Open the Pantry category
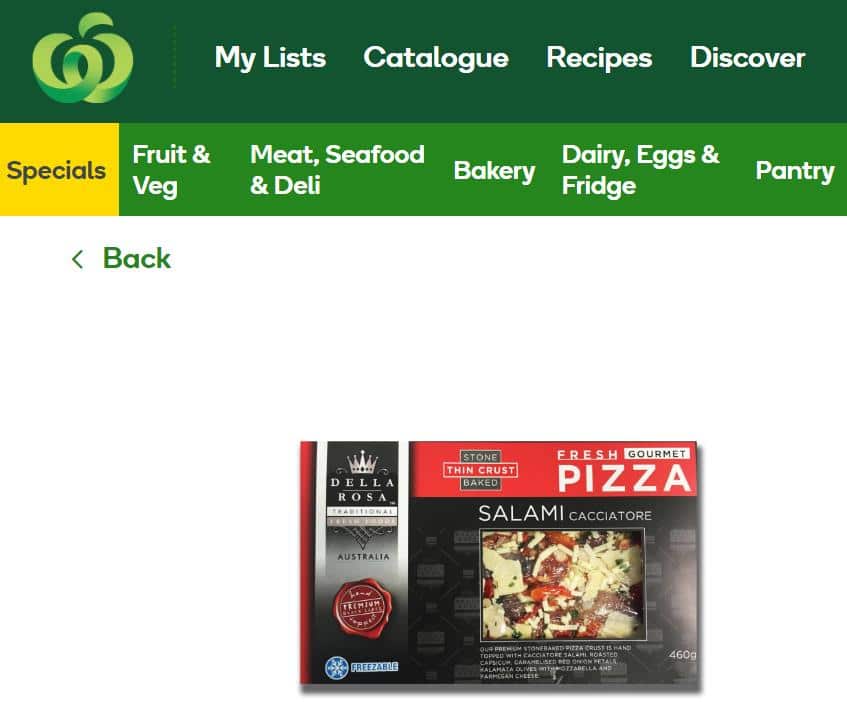847x702 pixels. tap(795, 171)
